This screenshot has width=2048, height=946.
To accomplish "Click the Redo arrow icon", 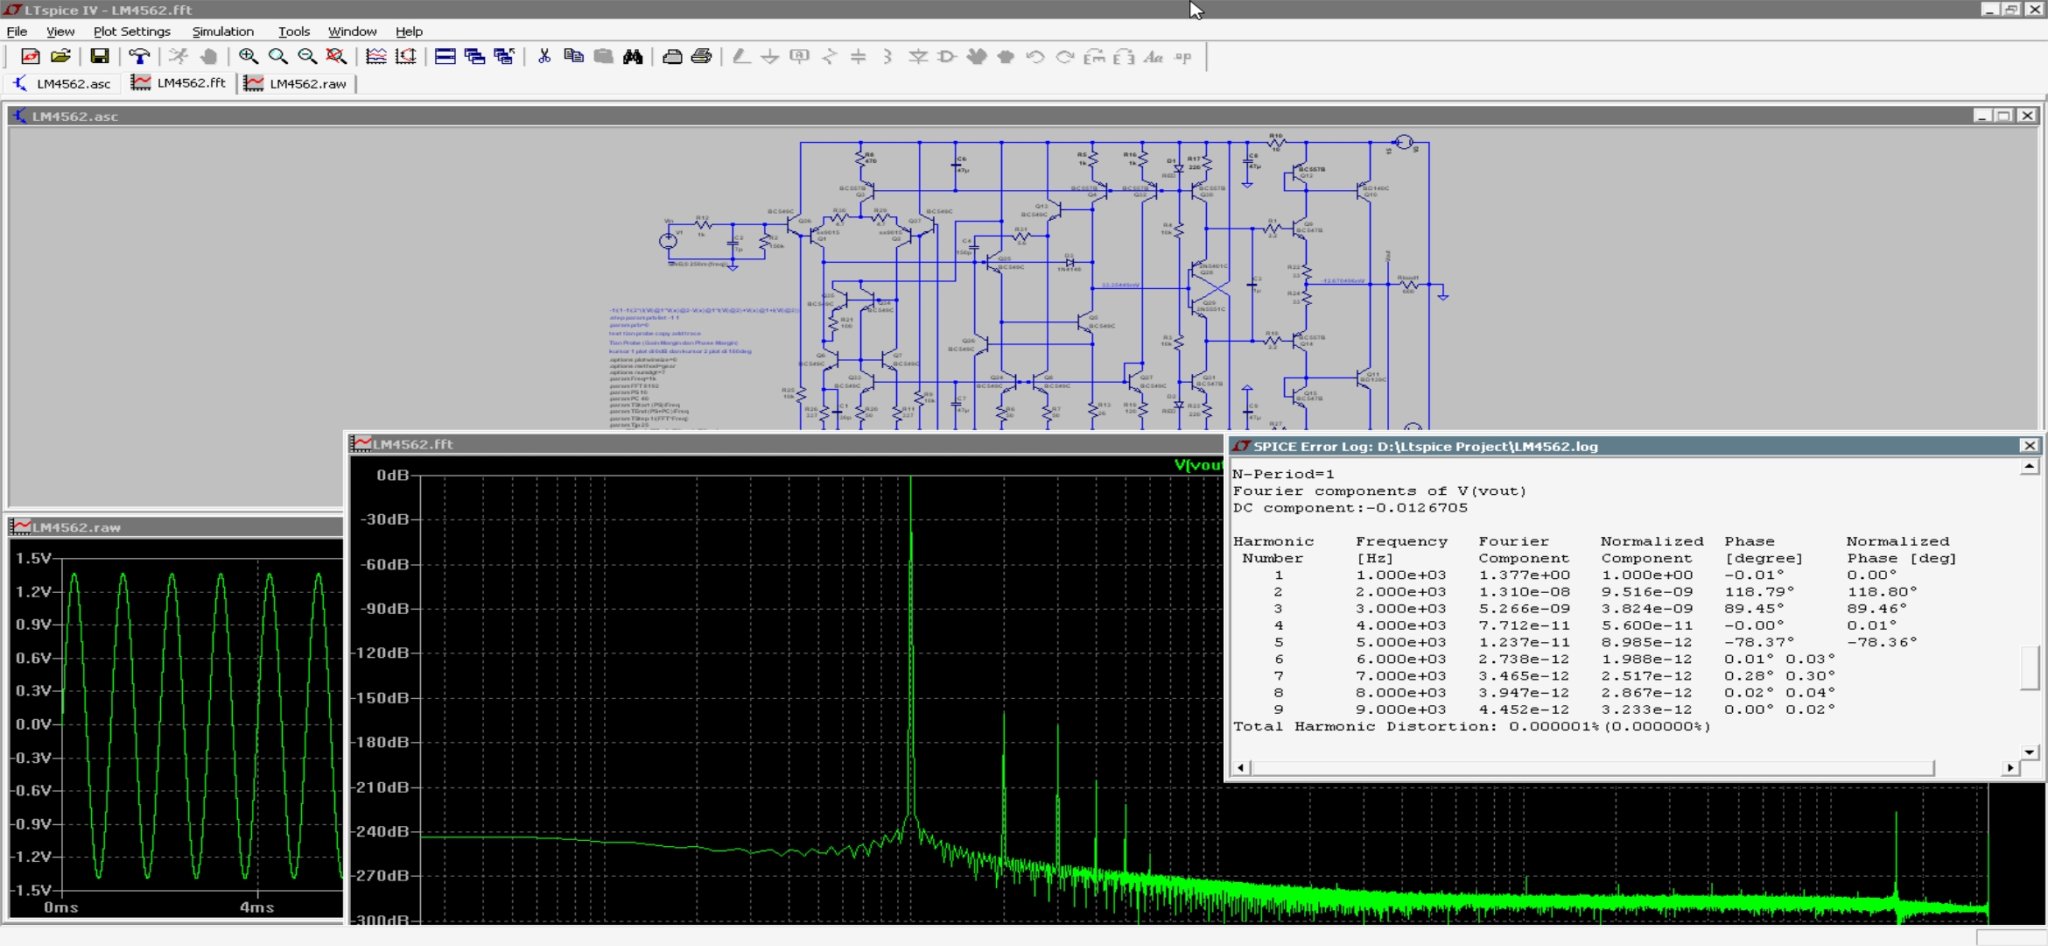I will 1065,57.
